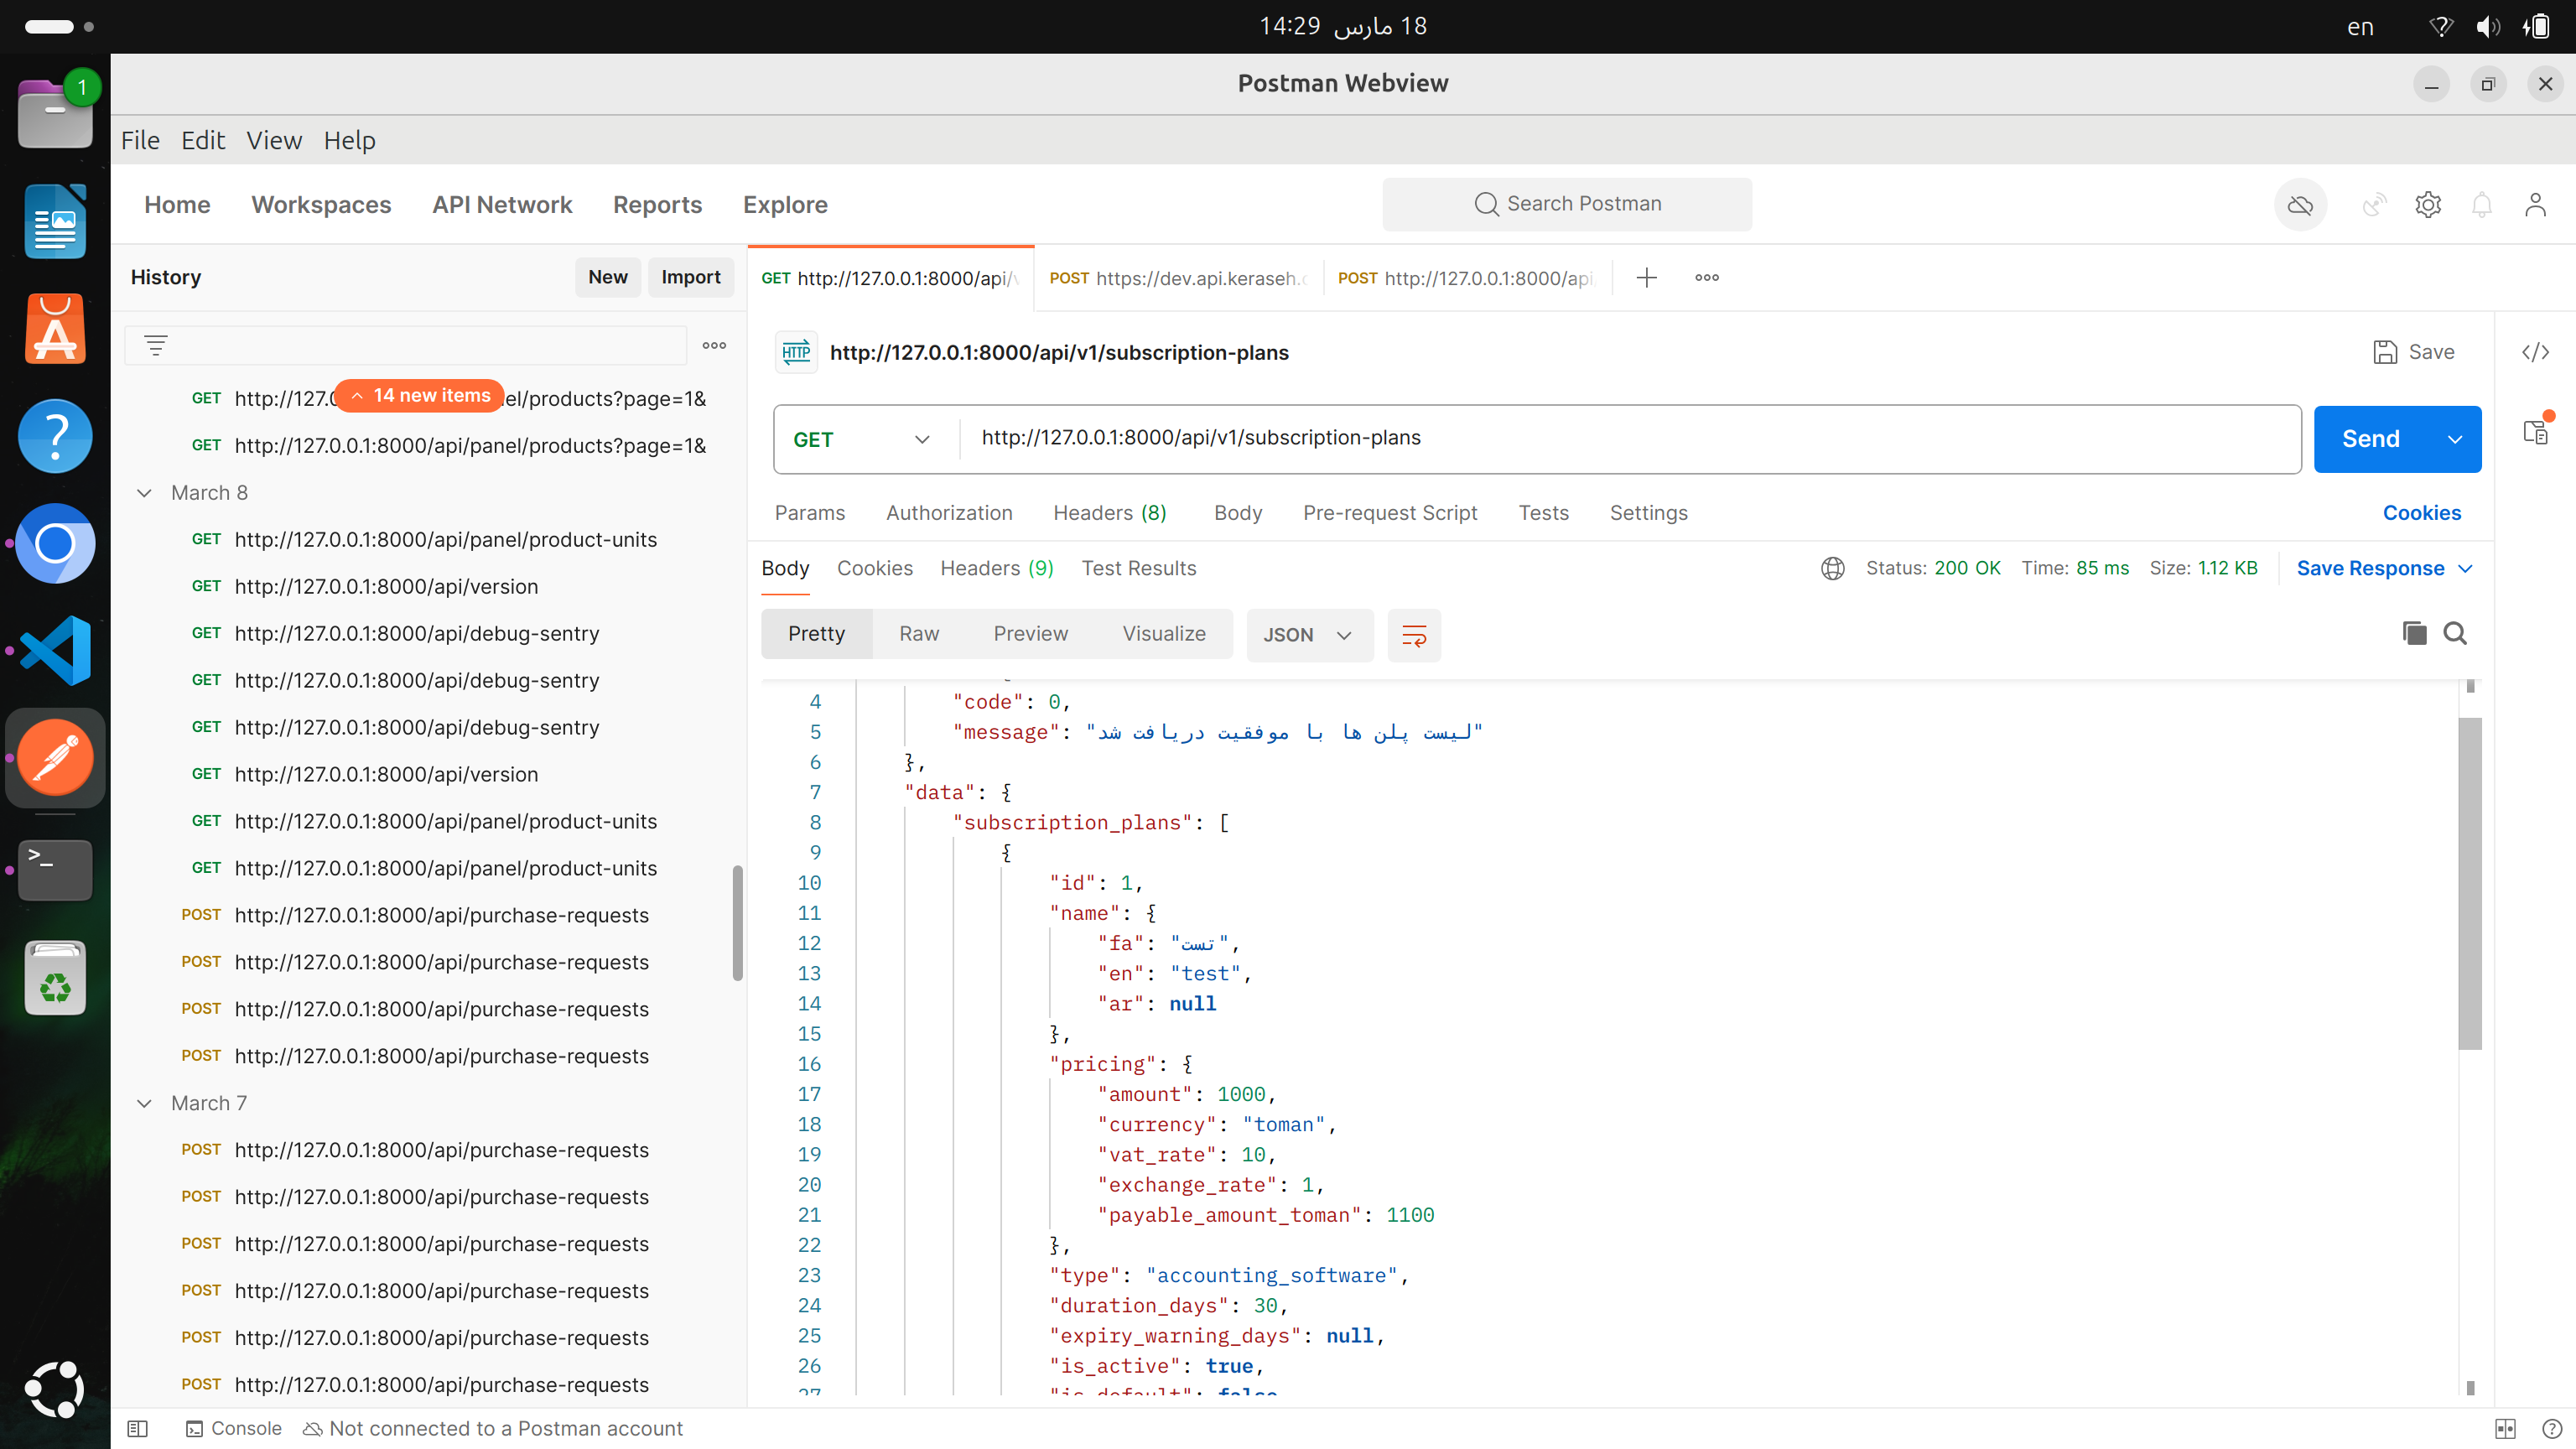Switch to Pre-request Script tab

point(1390,513)
